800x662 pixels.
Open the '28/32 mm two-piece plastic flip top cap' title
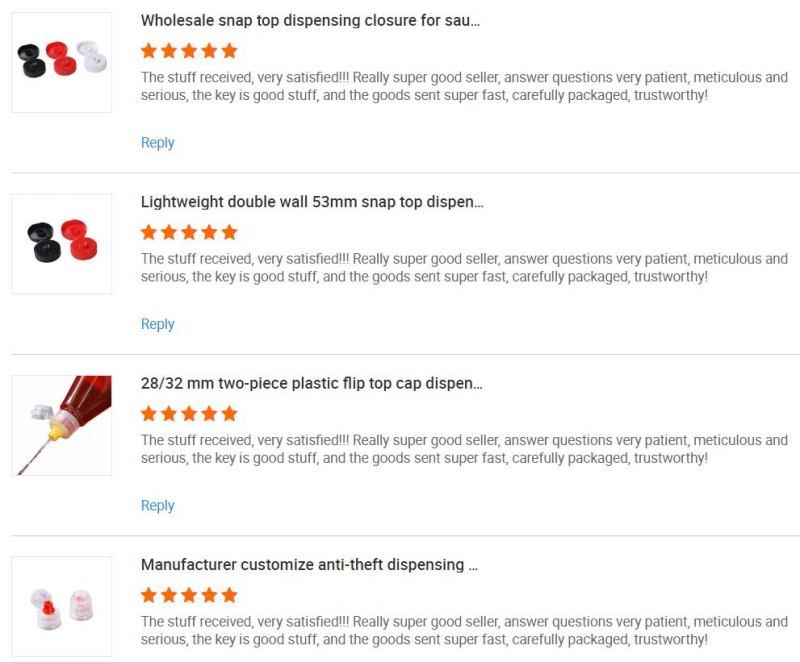click(312, 383)
